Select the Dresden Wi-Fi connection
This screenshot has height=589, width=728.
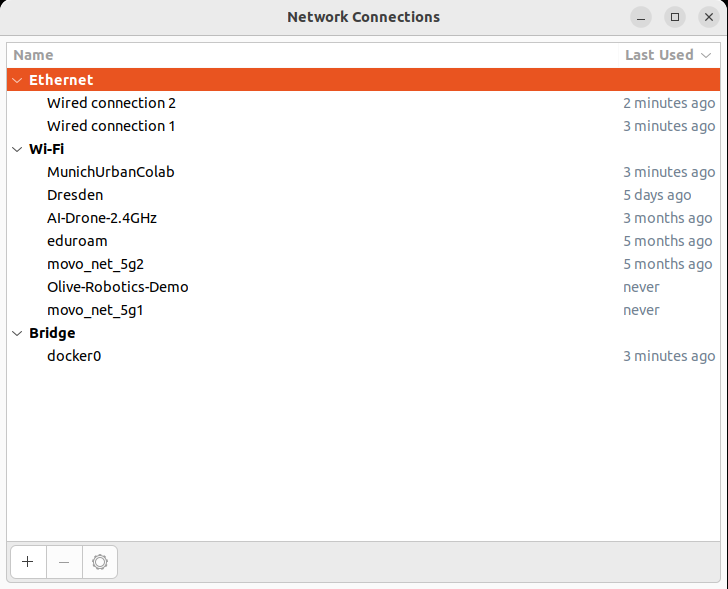click(75, 195)
